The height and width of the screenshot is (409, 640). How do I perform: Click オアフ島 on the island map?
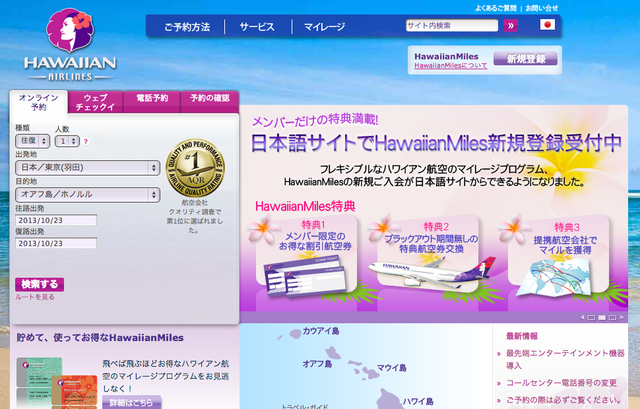[317, 363]
